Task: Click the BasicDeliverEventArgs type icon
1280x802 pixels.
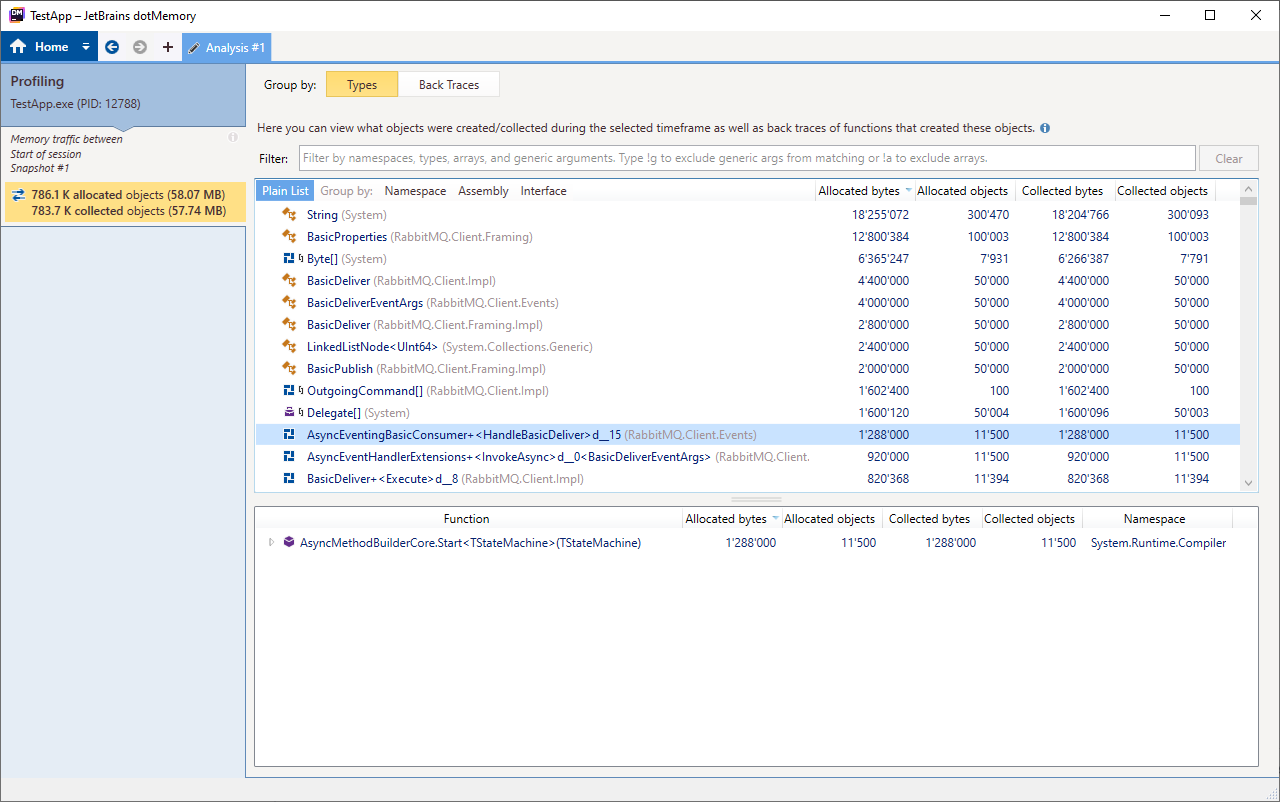Action: point(289,303)
